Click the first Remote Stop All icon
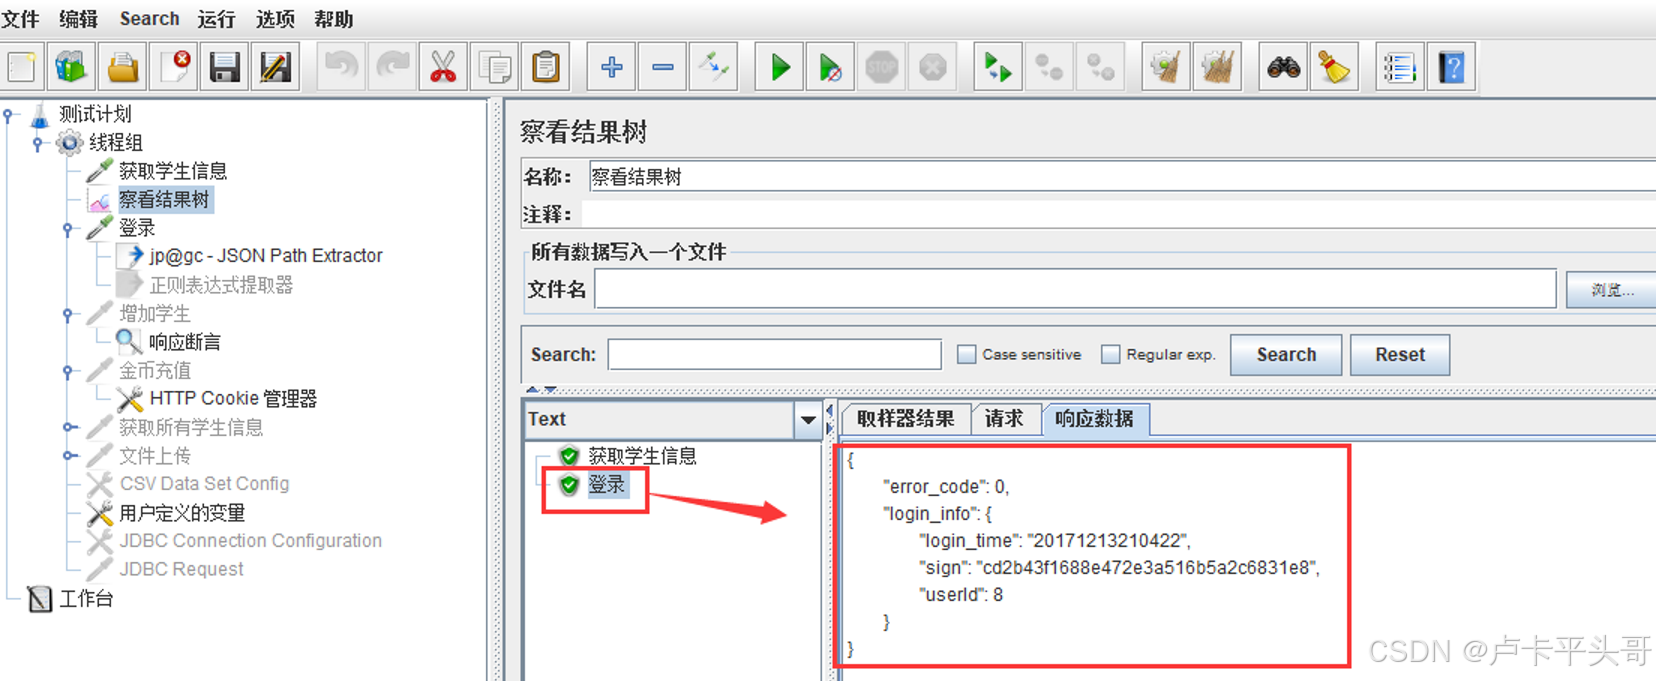 click(1049, 67)
